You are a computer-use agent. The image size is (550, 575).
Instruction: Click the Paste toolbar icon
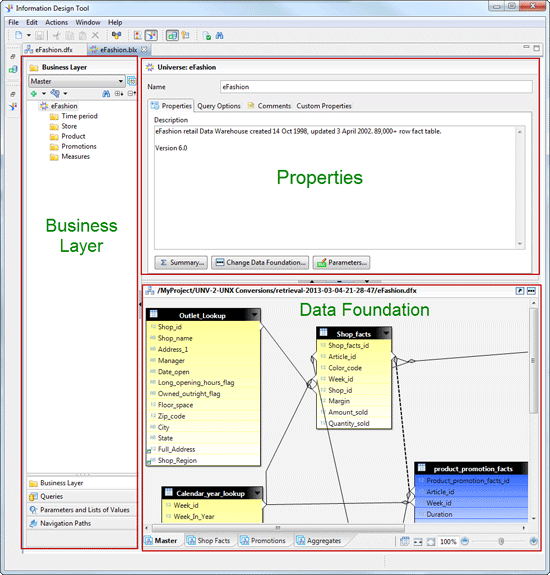click(x=82, y=35)
